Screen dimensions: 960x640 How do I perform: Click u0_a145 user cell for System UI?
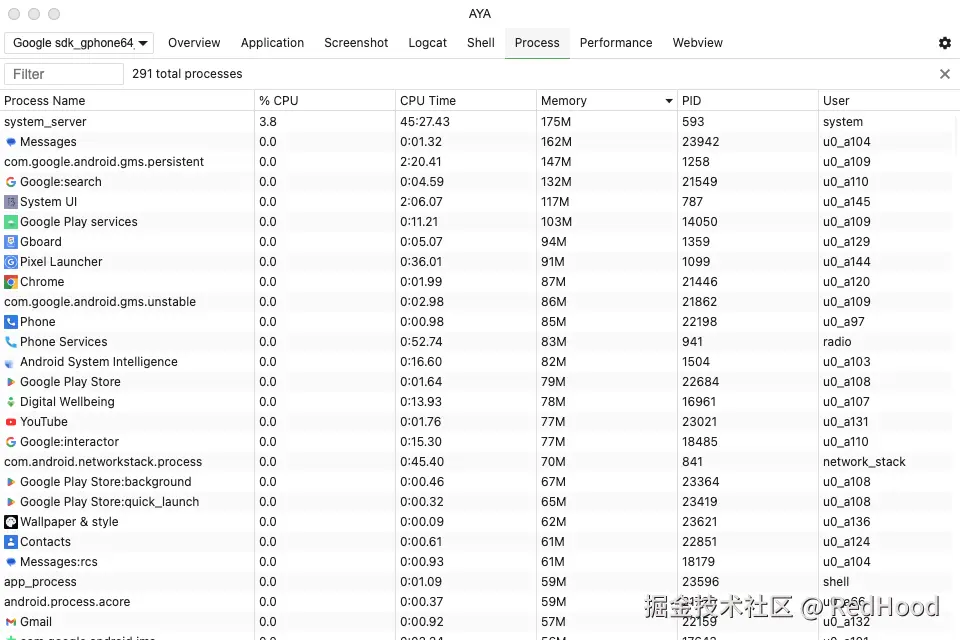[x=847, y=202]
